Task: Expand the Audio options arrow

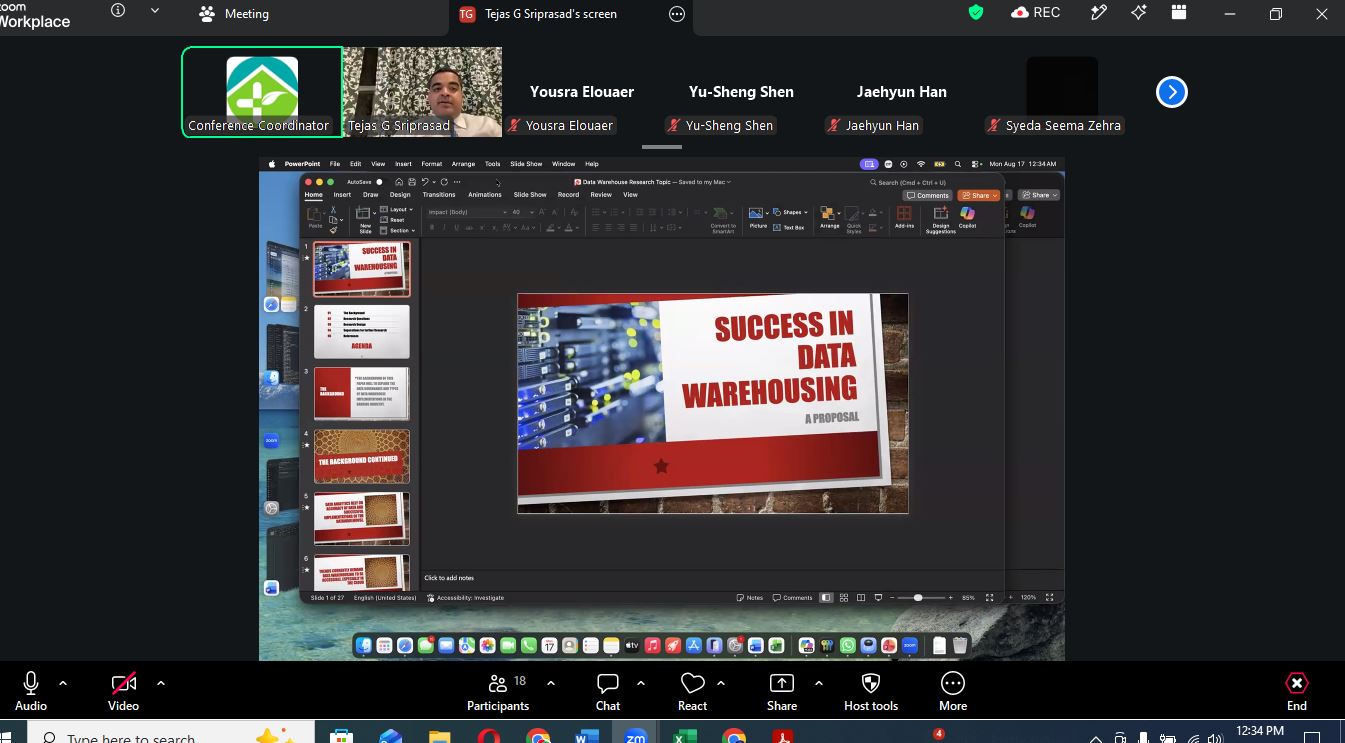Action: coord(63,683)
